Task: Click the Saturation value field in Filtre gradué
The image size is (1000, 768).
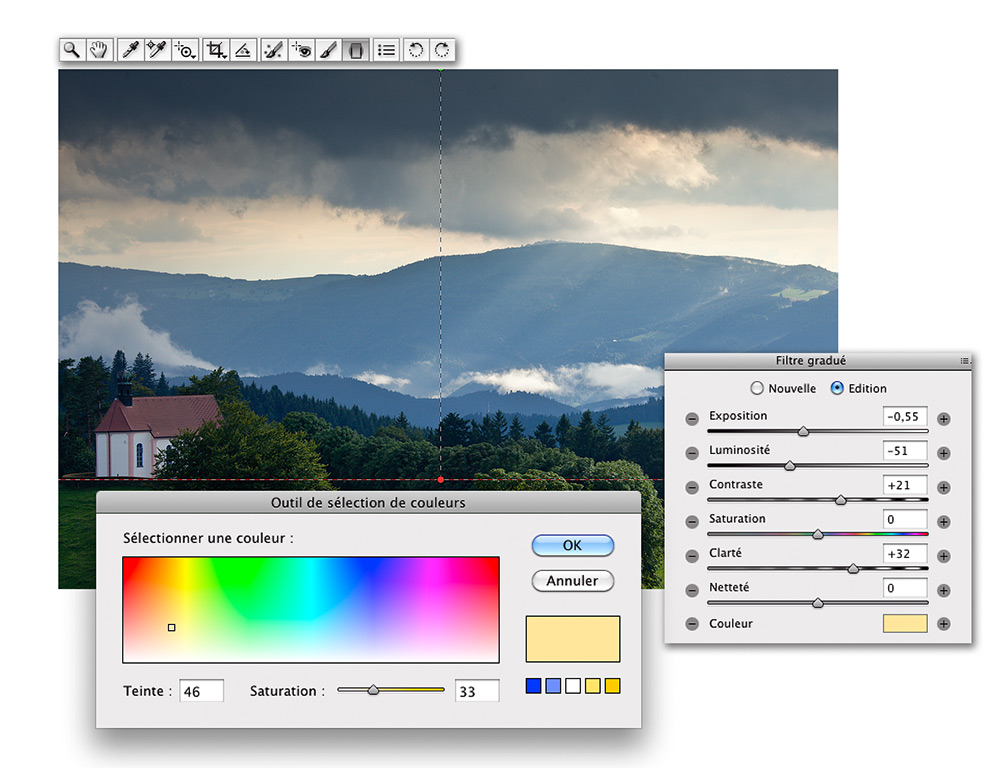Action: pyautogui.click(x=905, y=519)
